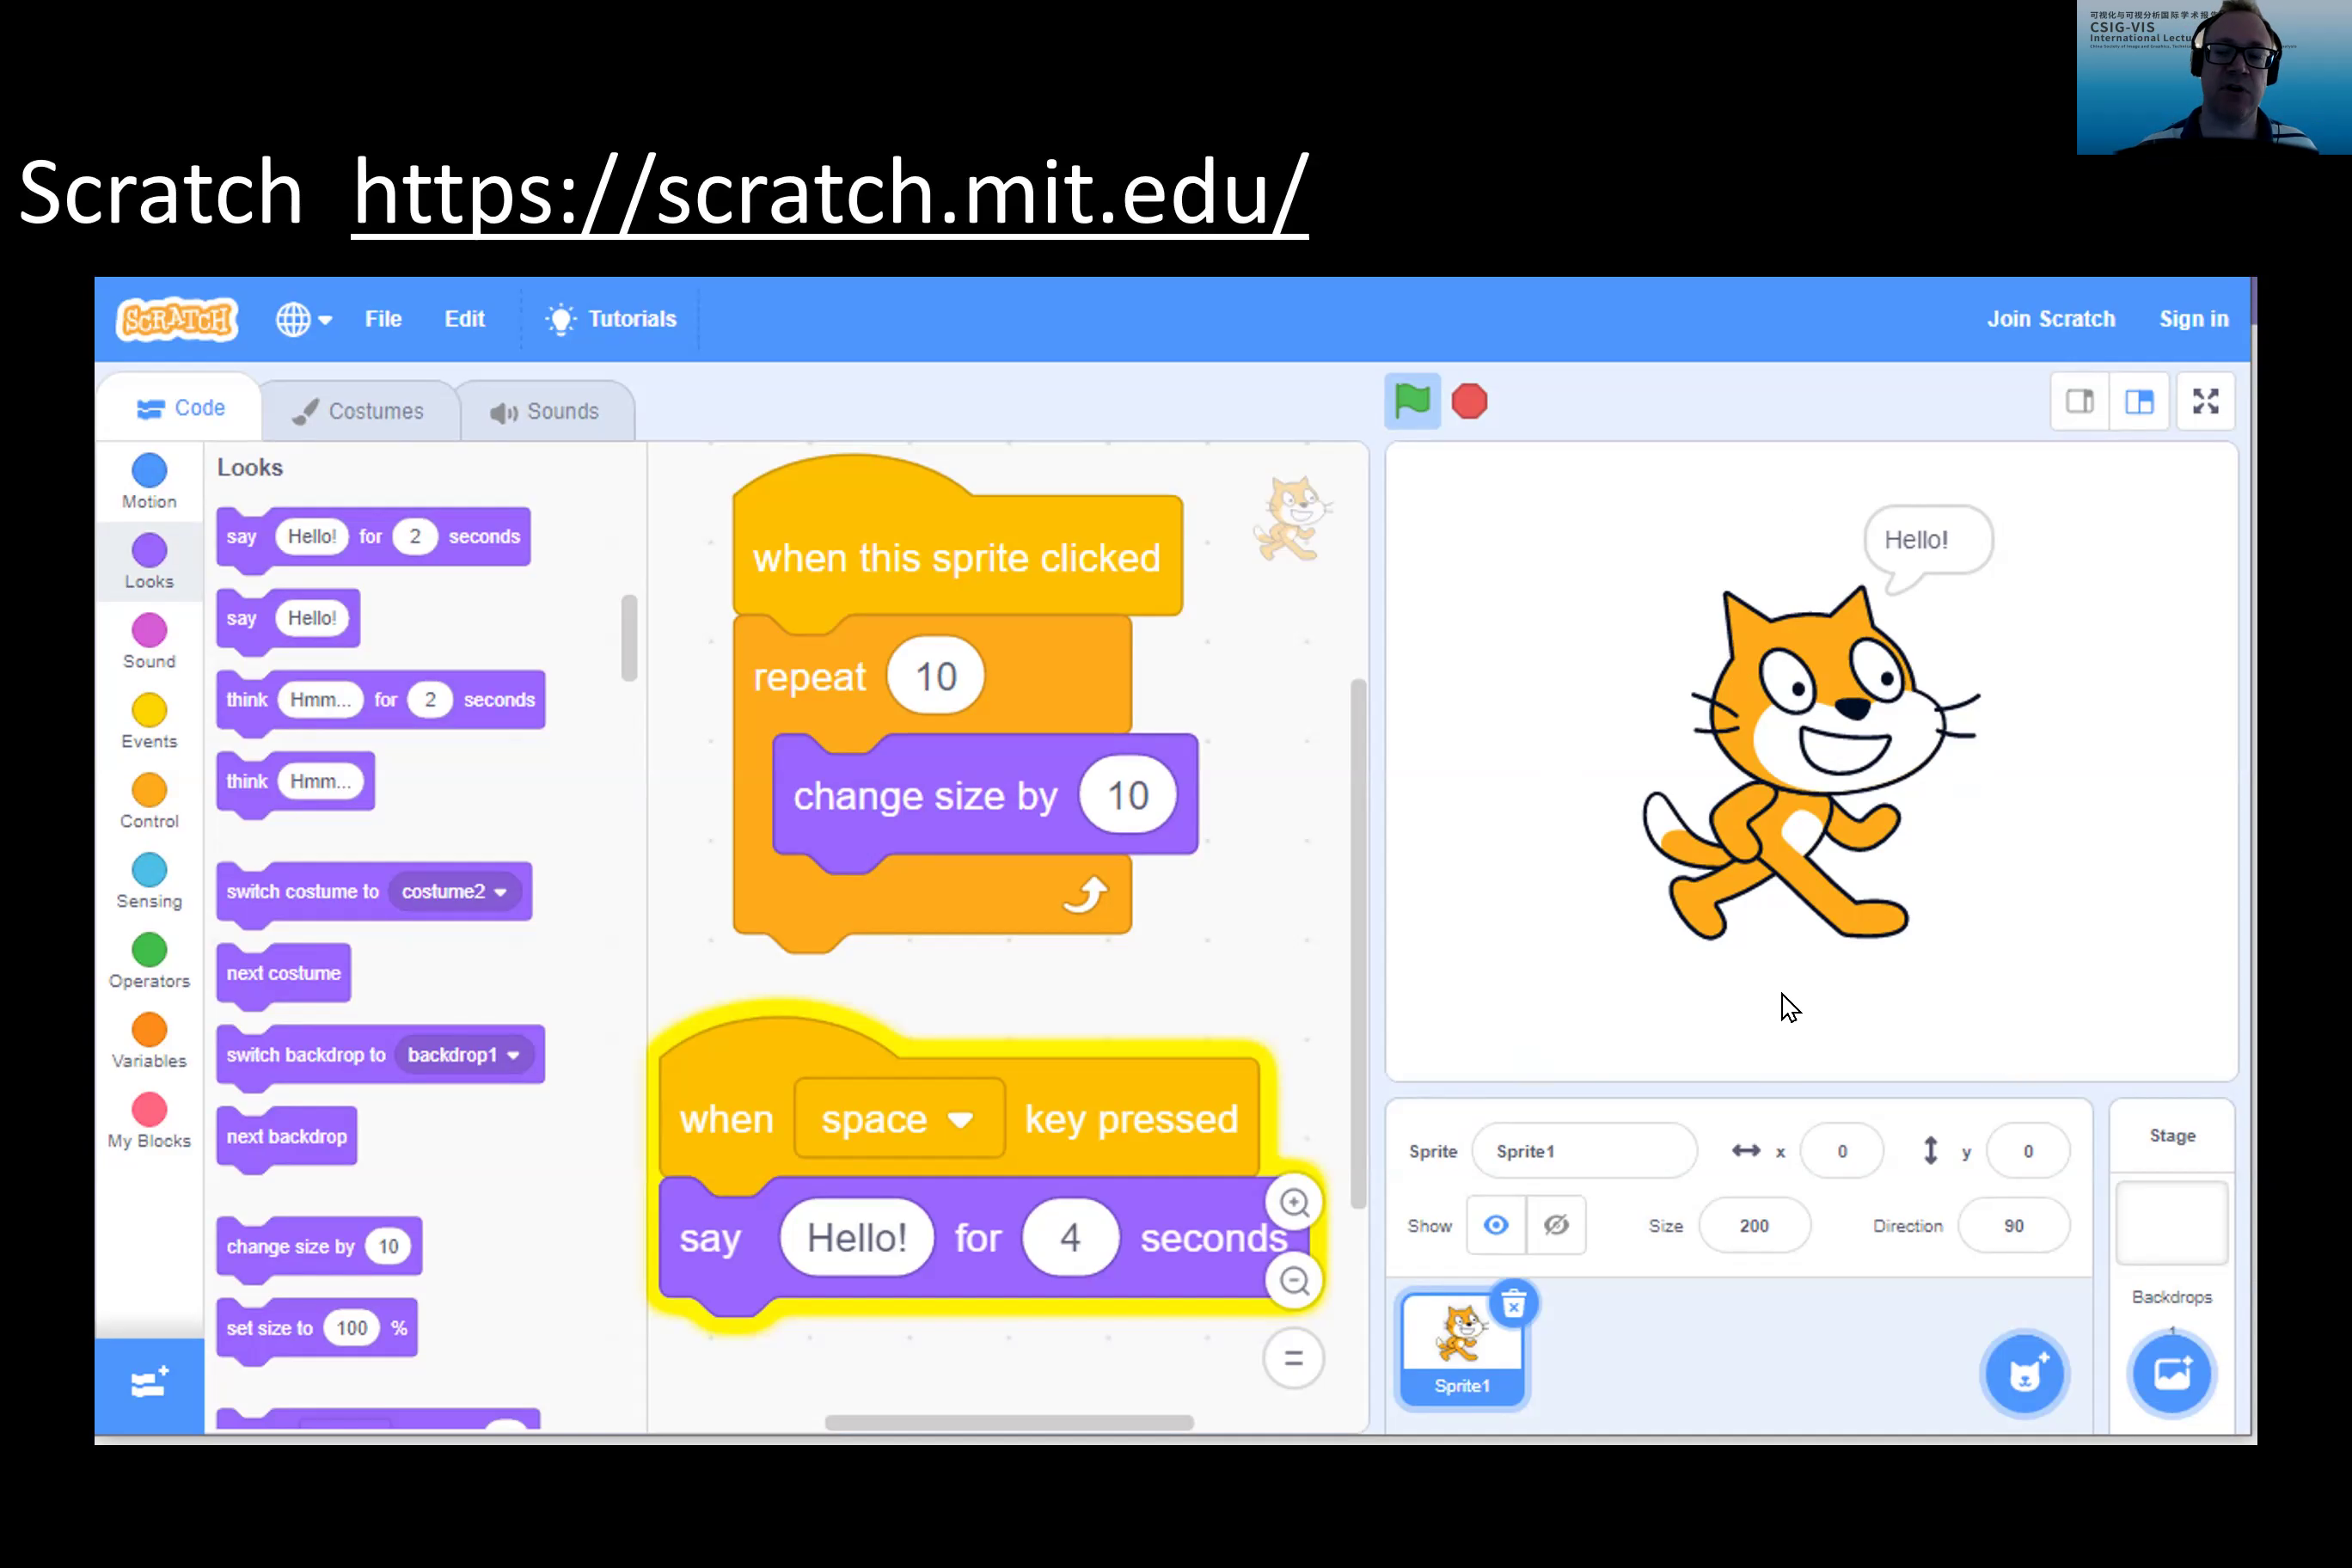This screenshot has height=1568, width=2352.
Task: Delete Sprite1 with trash icon
Action: click(x=1514, y=1305)
